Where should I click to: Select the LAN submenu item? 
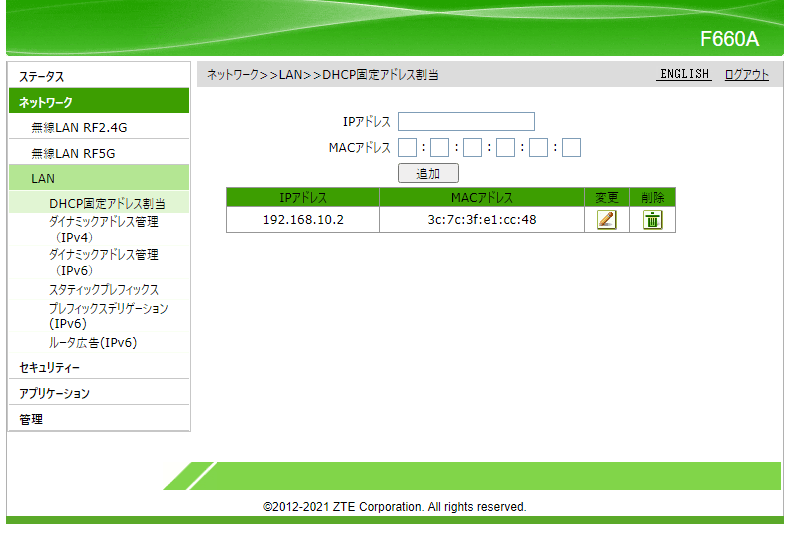43,179
